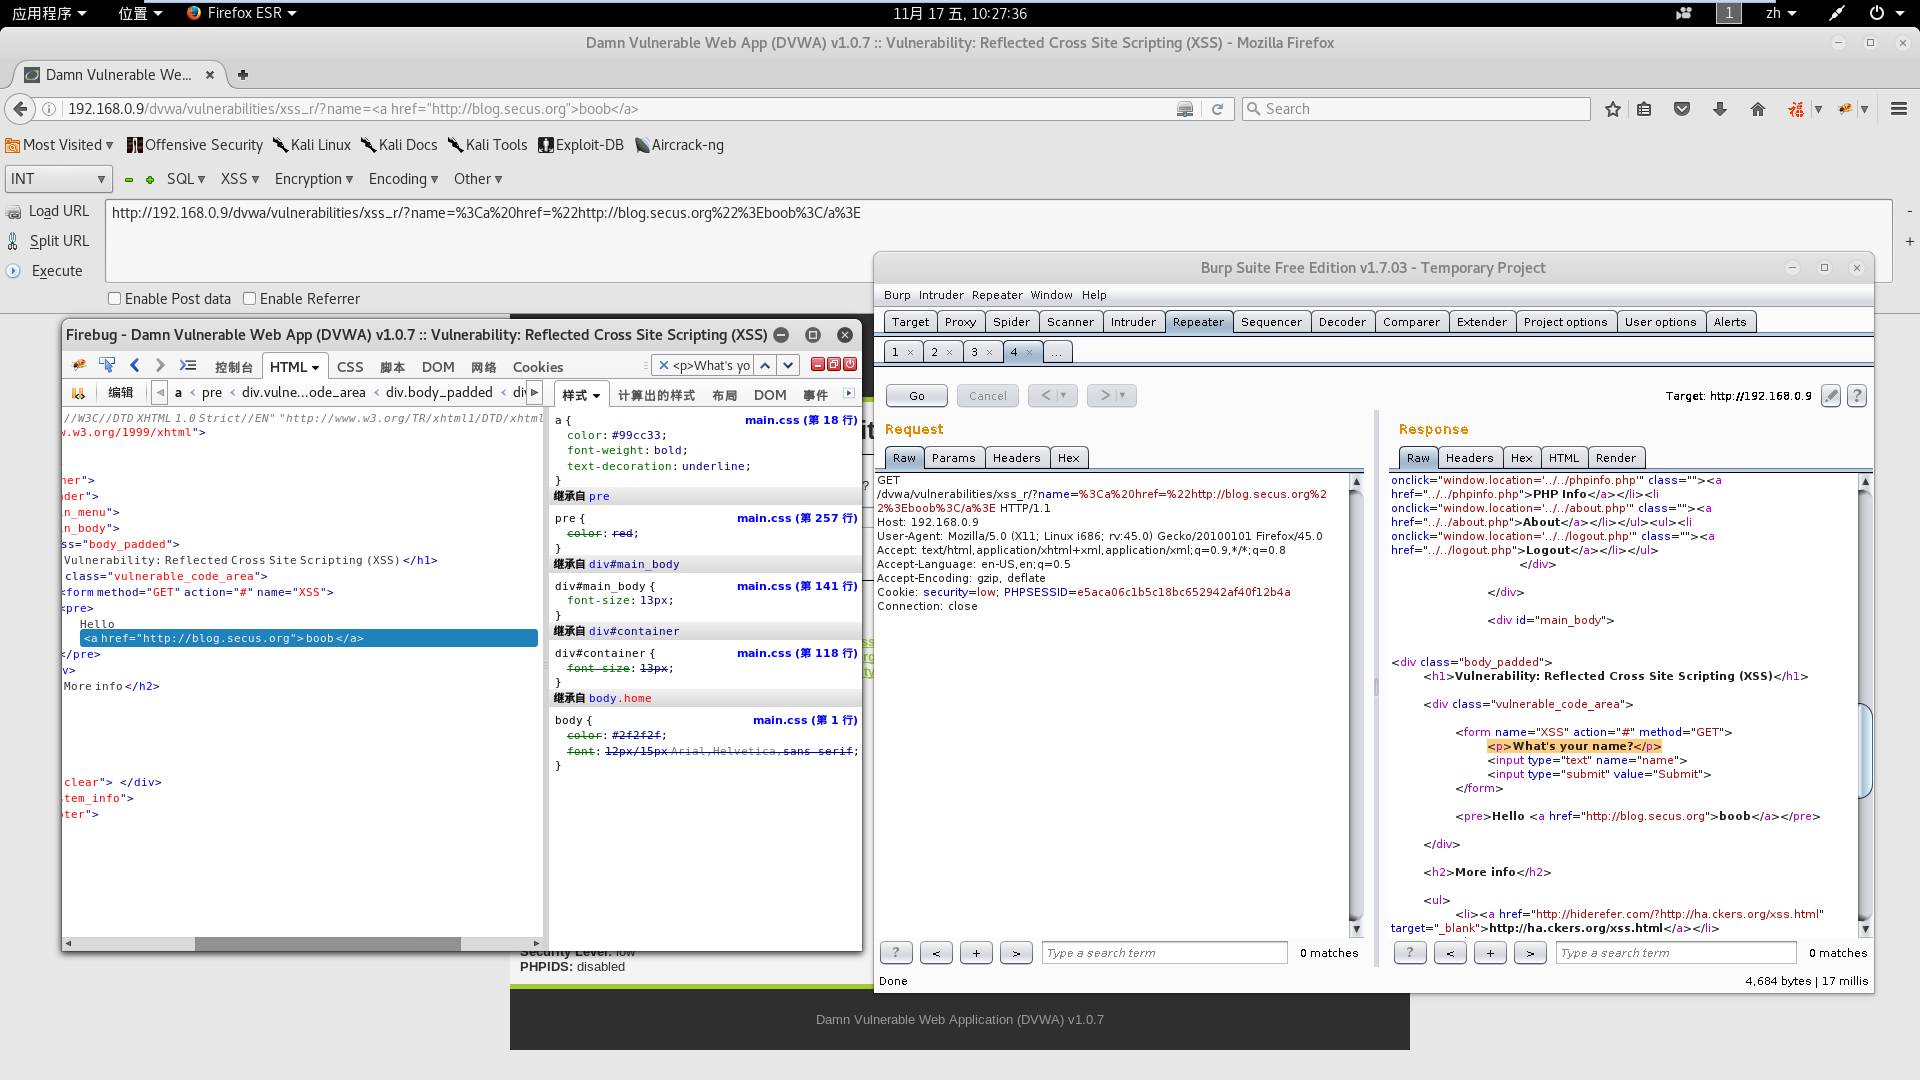
Task: Click the Firefox Search input field
Action: pos(1416,109)
